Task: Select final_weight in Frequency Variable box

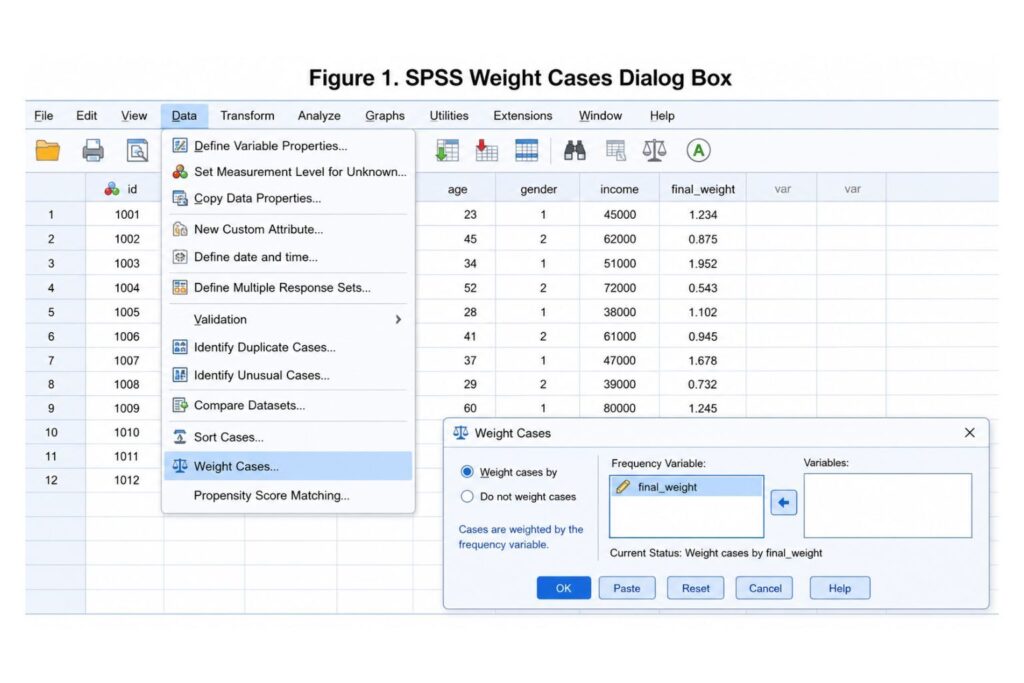Action: pyautogui.click(x=686, y=486)
